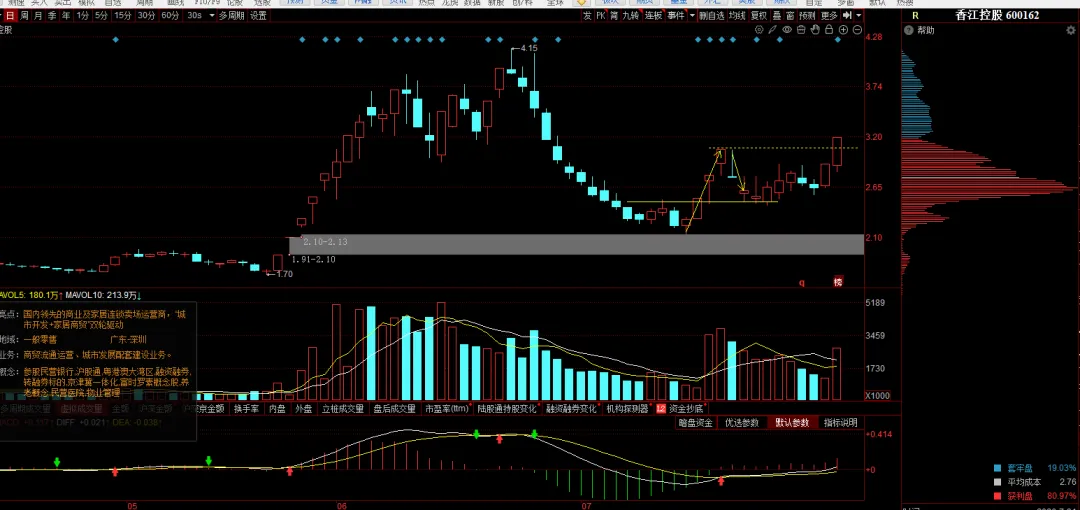1080x510 pixels.
Task: Select the 60分 period
Action: 170,15
